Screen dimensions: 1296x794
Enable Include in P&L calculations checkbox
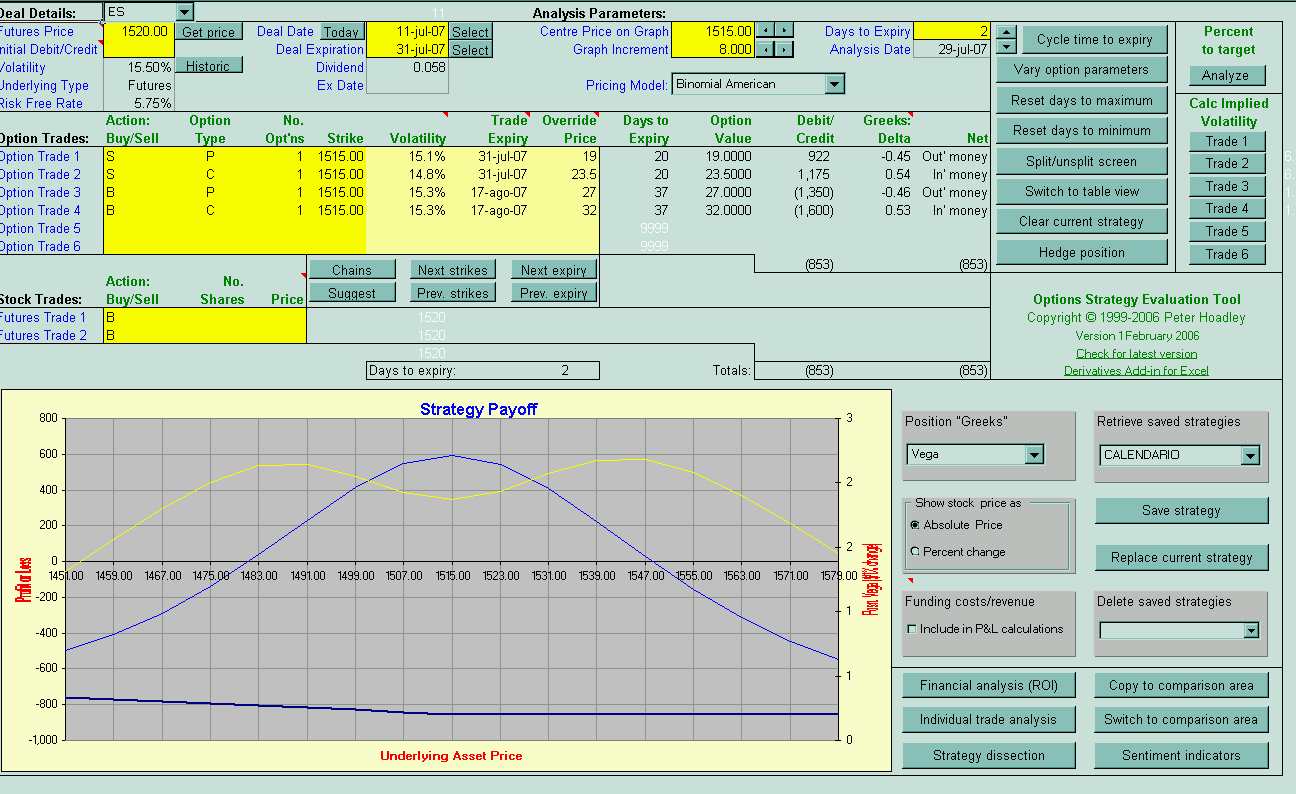tap(911, 629)
